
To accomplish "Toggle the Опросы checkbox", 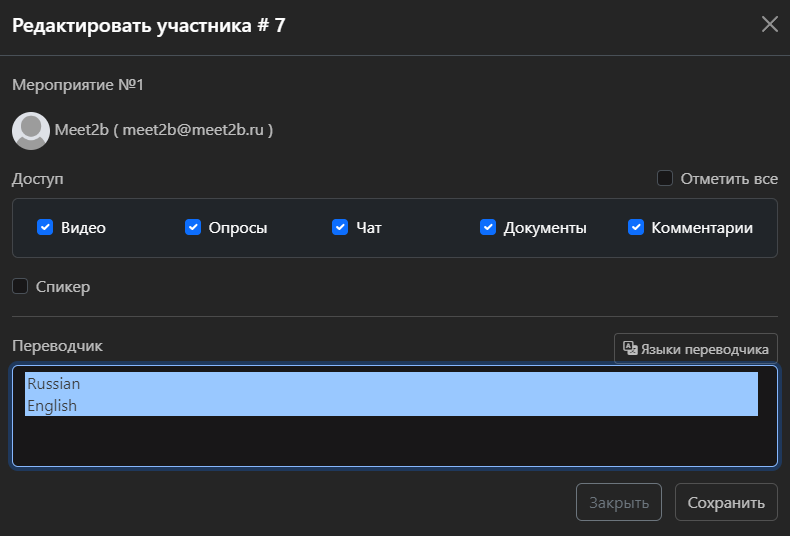I will coord(193,228).
